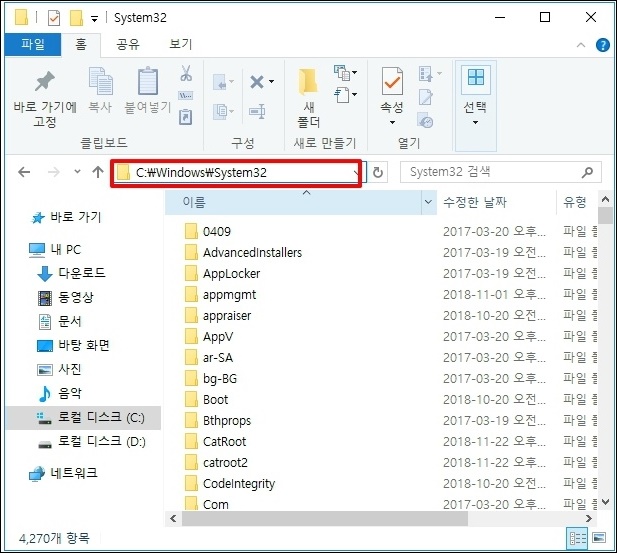Click the Paste (붙여넣기) clipboard icon
Viewport: 617px width, 553px height.
point(148,81)
